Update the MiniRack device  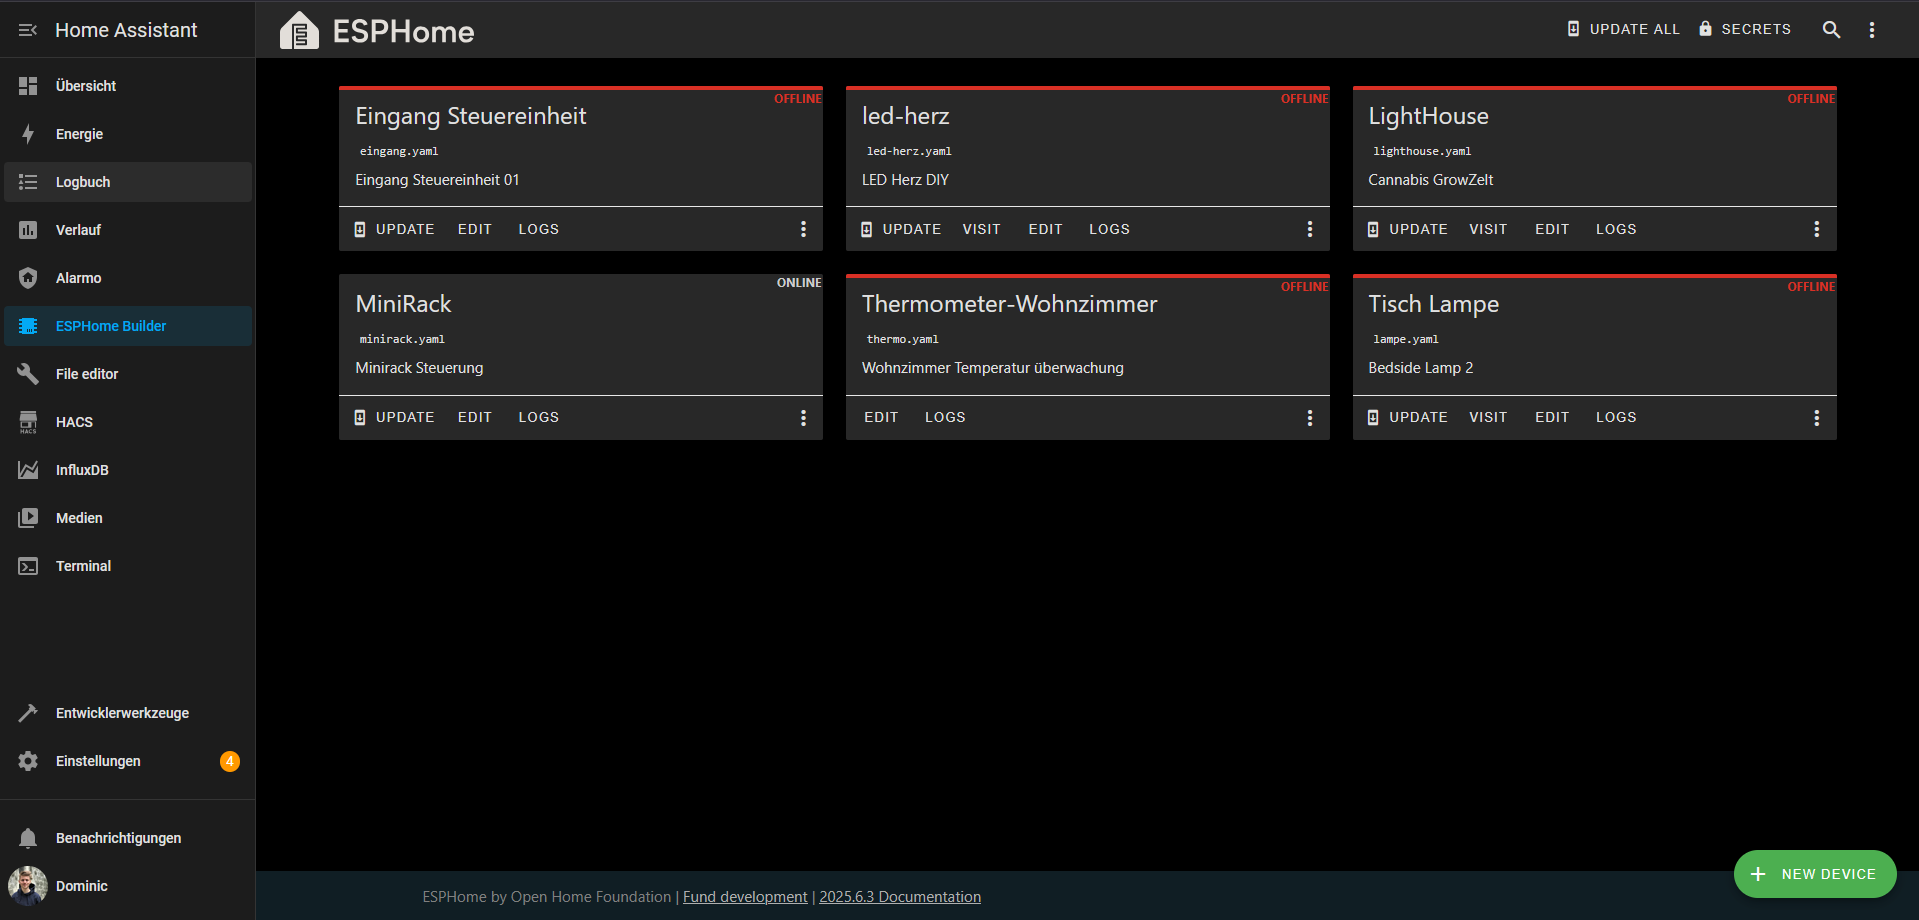click(x=395, y=417)
